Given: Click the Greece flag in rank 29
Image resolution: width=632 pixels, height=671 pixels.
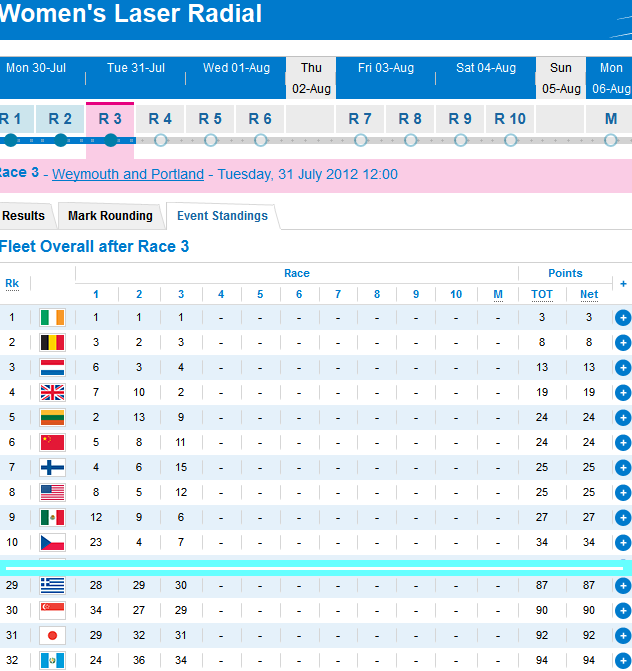Looking at the screenshot, I should click(52, 585).
